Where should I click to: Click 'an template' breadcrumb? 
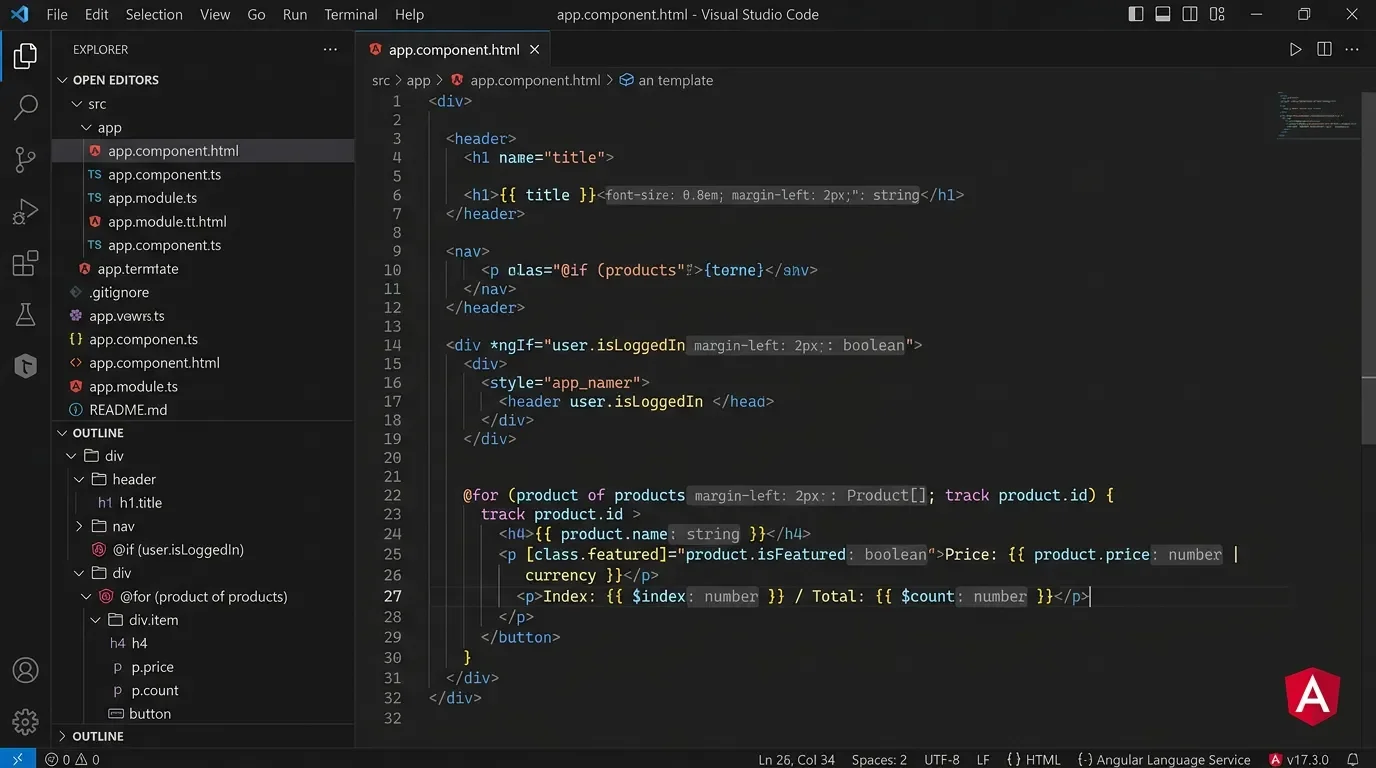[666, 80]
